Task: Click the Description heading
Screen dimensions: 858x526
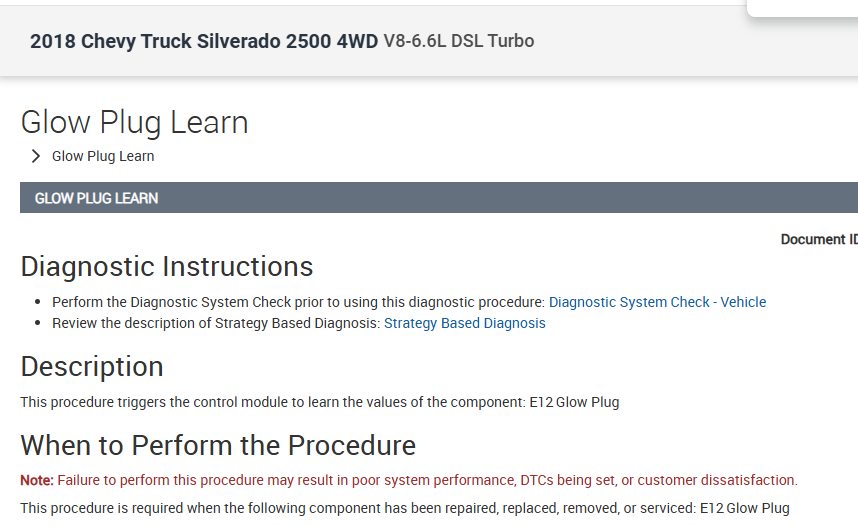Action: tap(92, 366)
